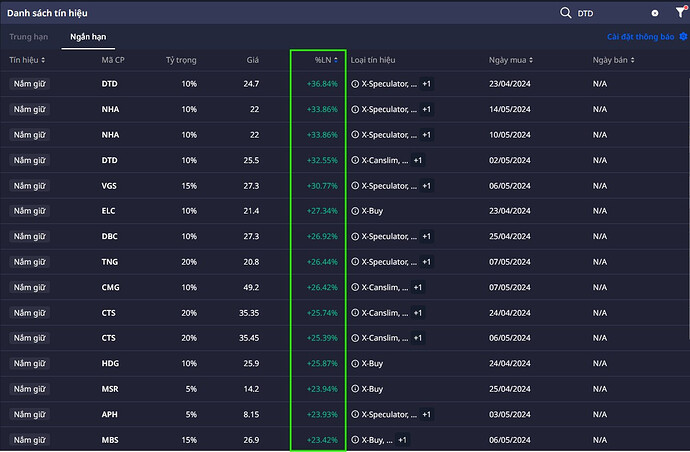Select the Ngắn hạn tab
The image size is (690, 452).
(x=88, y=37)
